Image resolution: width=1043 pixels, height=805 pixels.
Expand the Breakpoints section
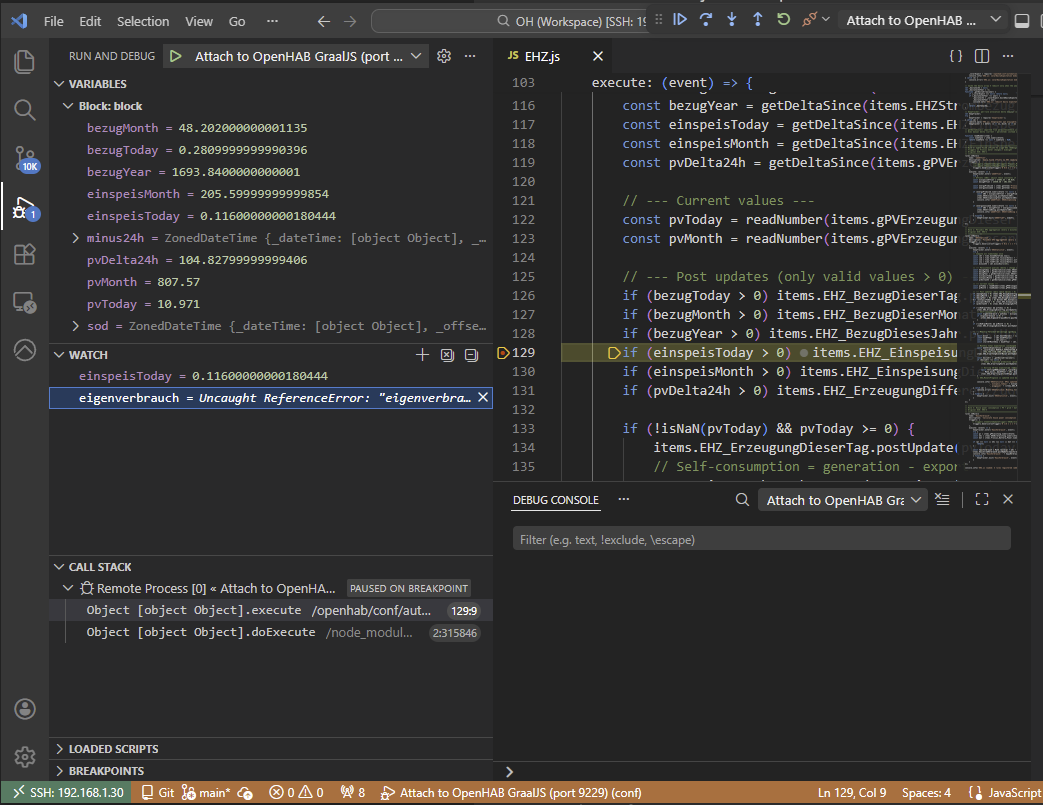coord(106,771)
